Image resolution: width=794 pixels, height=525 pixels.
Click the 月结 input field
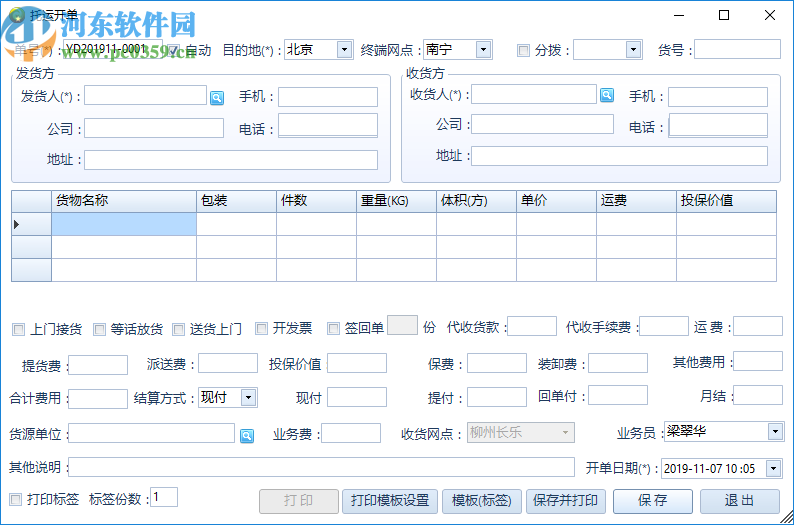(x=758, y=395)
